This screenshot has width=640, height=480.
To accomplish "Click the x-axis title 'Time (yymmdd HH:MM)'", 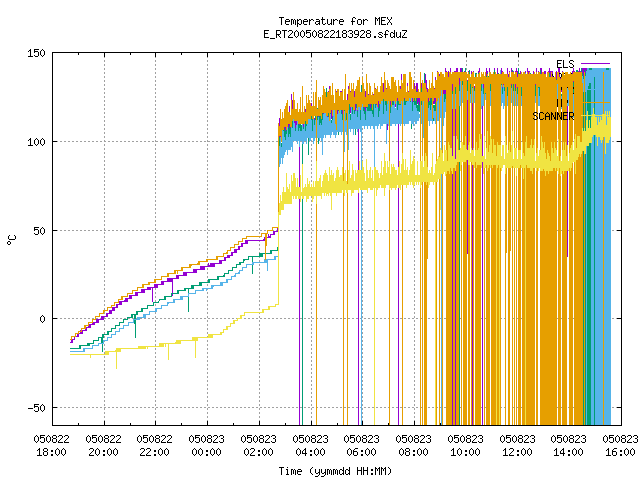I will pos(335,471).
